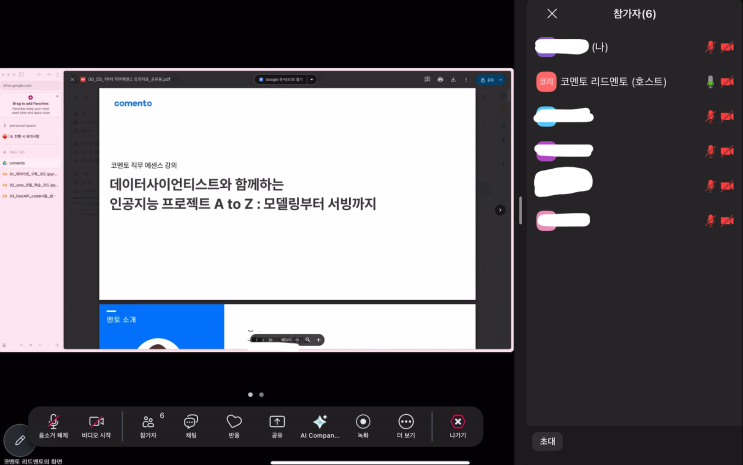
Task: Tap host's green microphone icon
Action: tap(711, 82)
